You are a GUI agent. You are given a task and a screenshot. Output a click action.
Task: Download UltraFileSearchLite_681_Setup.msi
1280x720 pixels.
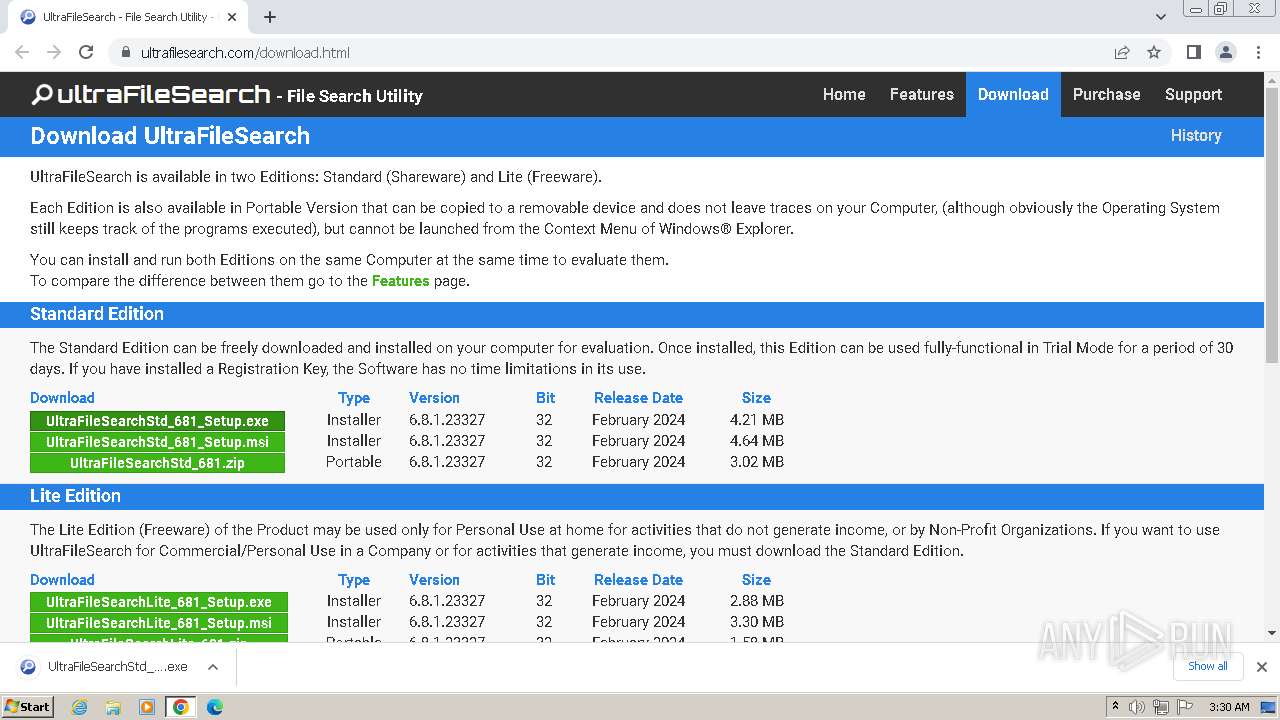pos(159,623)
